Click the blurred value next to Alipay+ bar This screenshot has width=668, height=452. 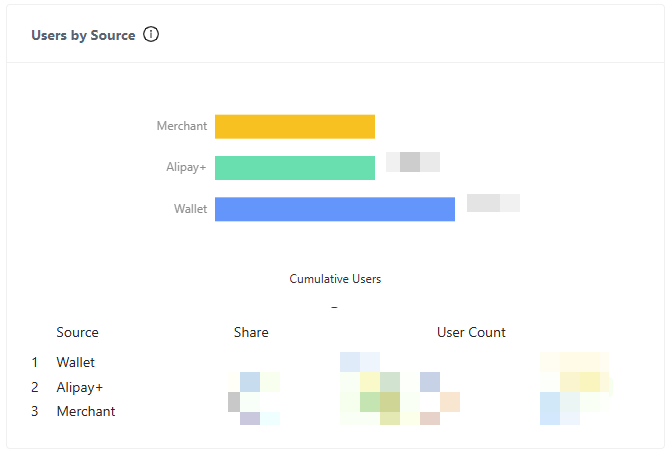[x=413, y=162]
